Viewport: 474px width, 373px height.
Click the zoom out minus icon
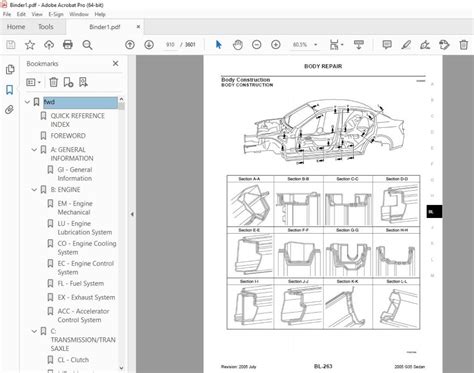(x=257, y=45)
